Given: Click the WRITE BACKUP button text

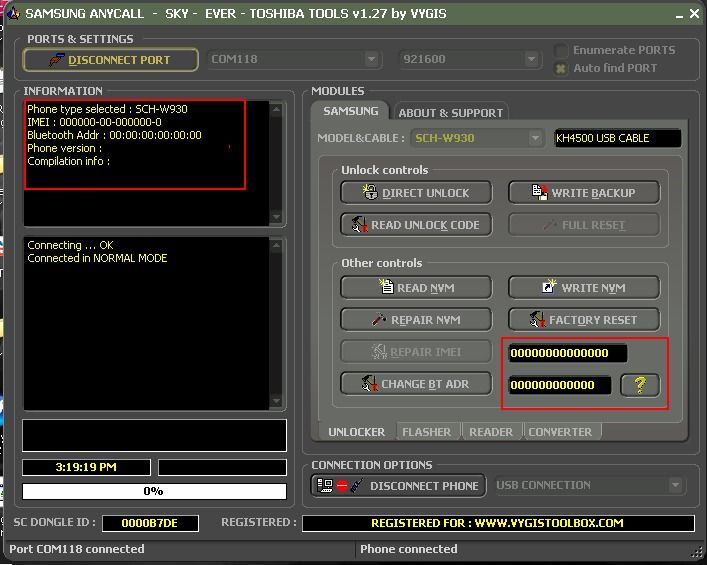Looking at the screenshot, I should point(593,193).
